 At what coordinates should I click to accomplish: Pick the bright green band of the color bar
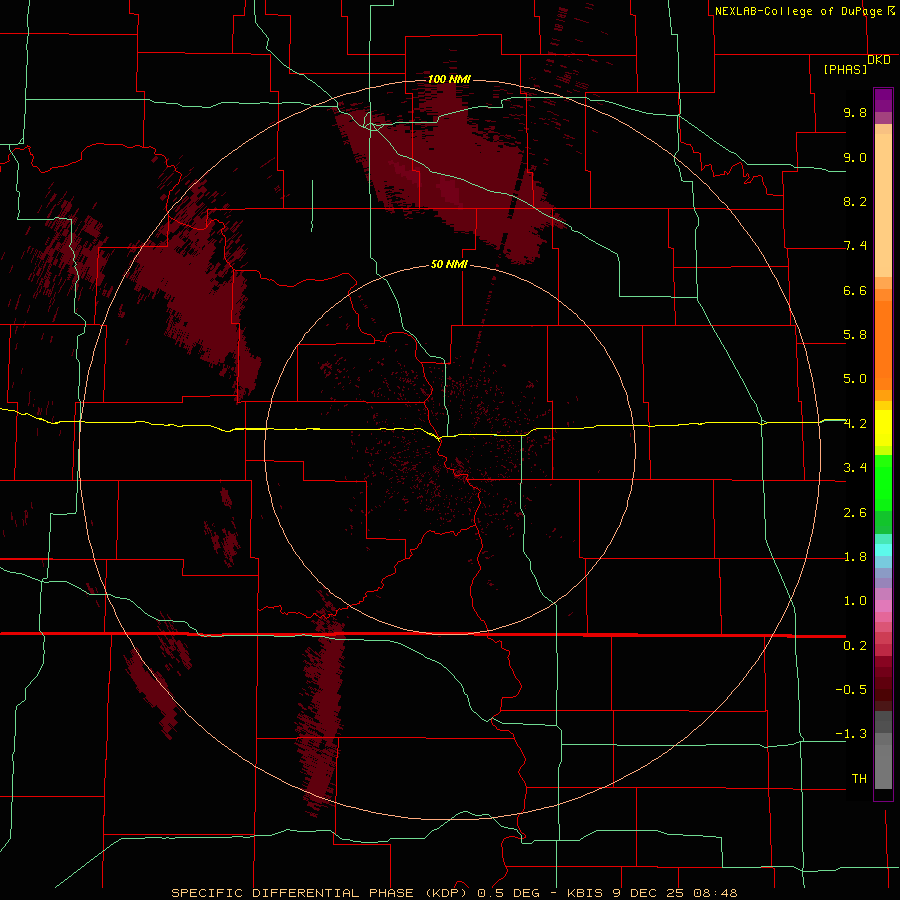883,482
